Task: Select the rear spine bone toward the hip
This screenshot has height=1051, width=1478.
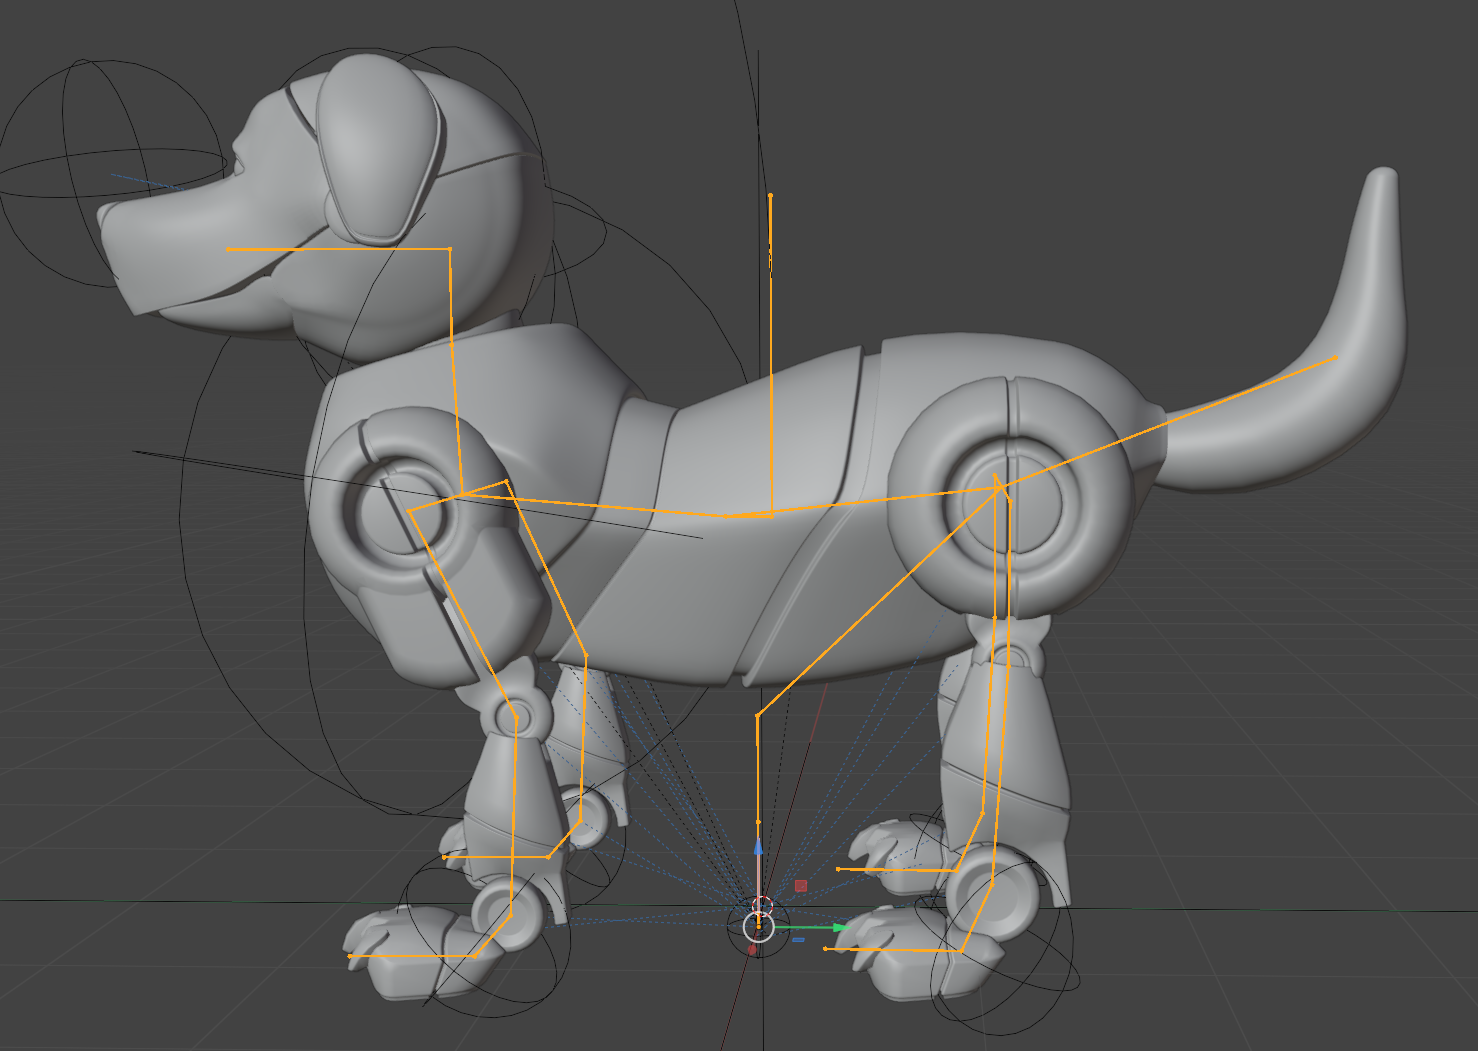Action: (862, 502)
